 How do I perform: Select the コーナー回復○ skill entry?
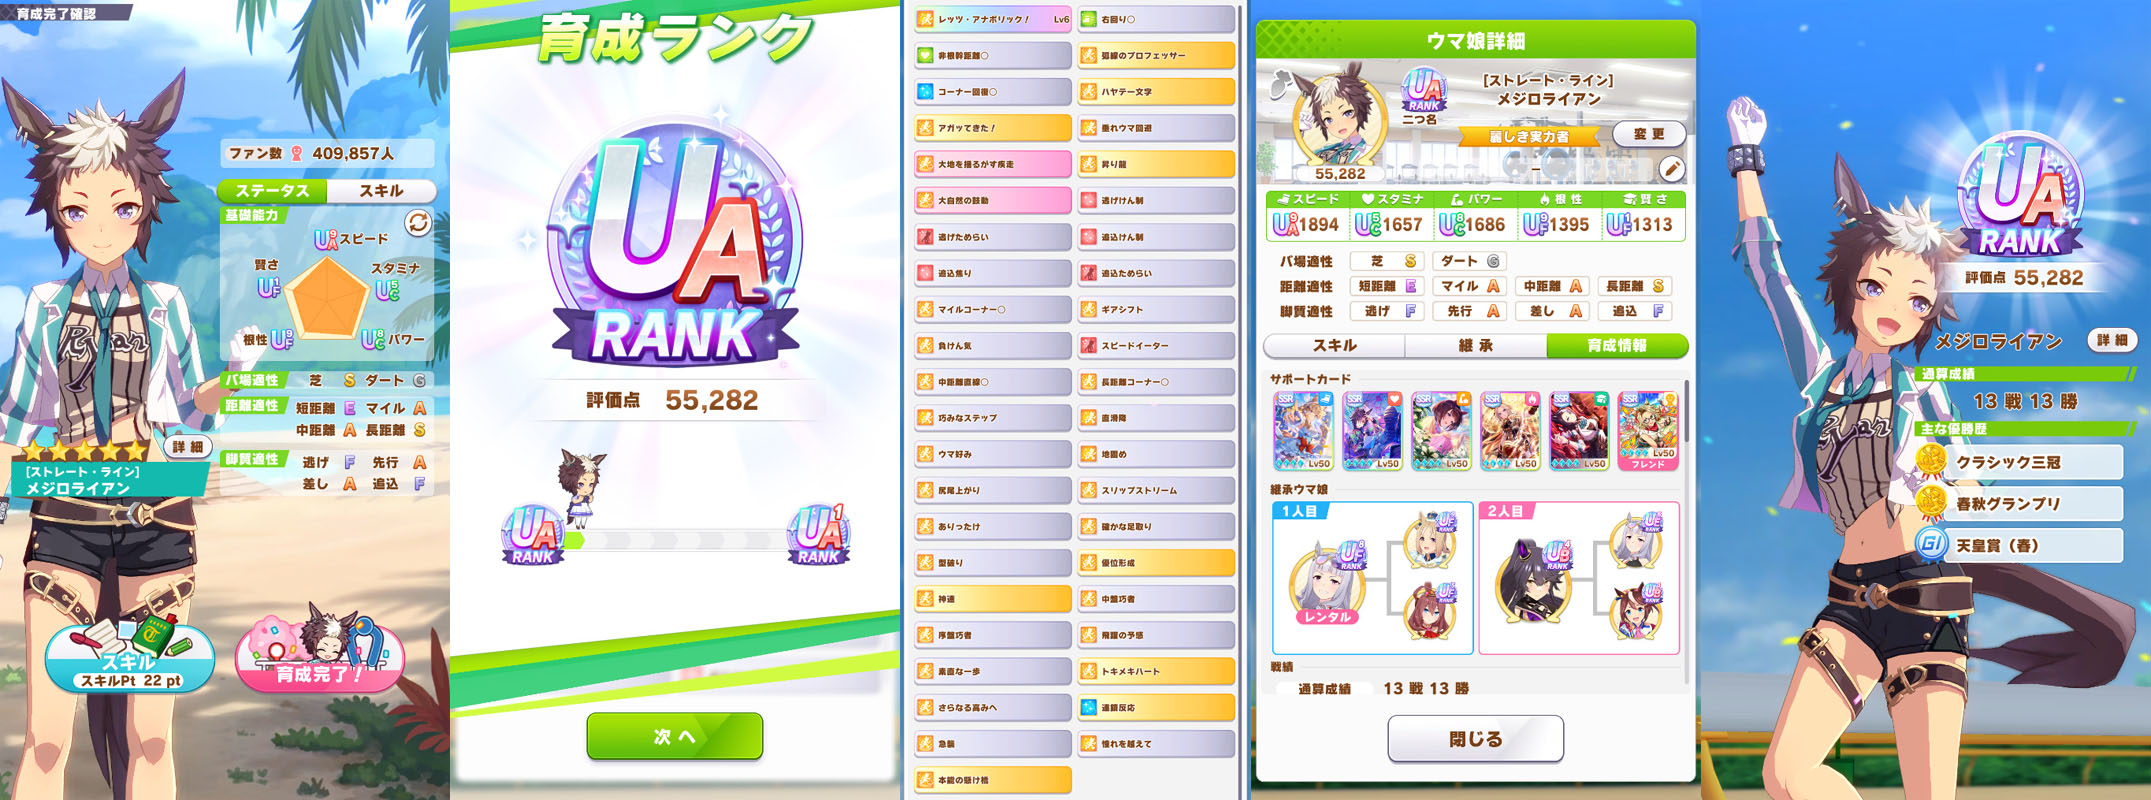pyautogui.click(x=993, y=92)
